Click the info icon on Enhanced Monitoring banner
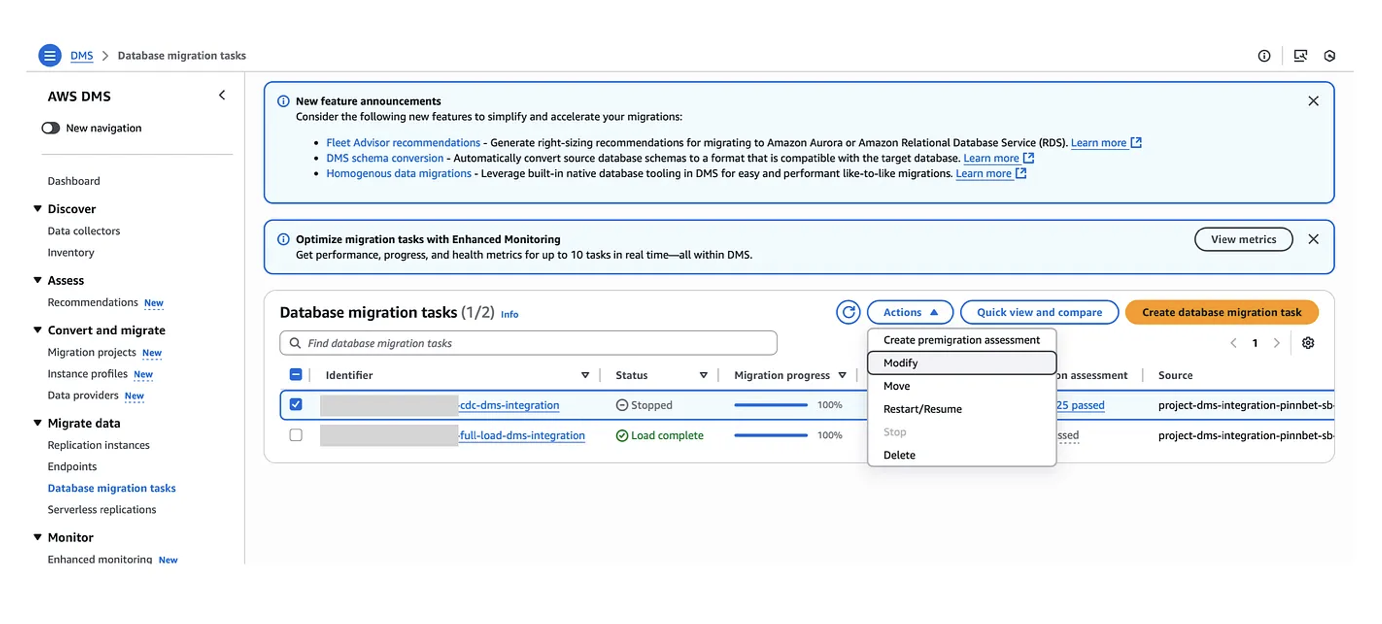The width and height of the screenshot is (1382, 624). (x=281, y=239)
